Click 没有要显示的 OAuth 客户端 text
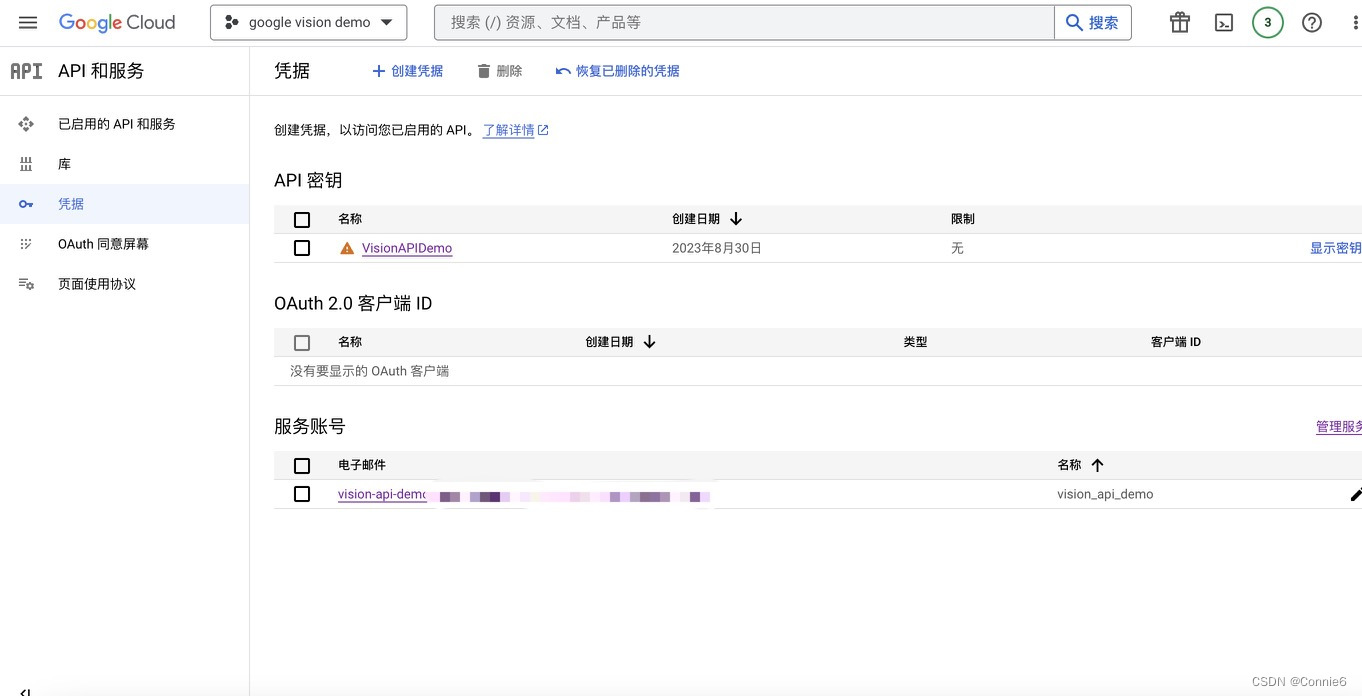This screenshot has height=696, width=1362. (369, 371)
